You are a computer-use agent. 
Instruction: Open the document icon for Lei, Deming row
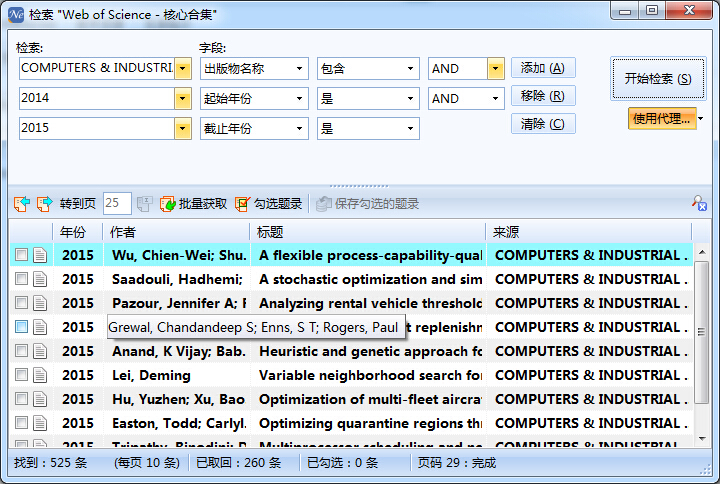click(40, 375)
